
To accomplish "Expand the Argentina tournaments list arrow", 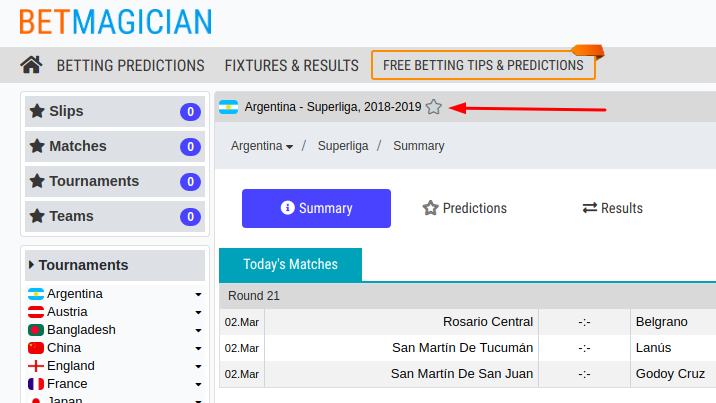I will (198, 294).
